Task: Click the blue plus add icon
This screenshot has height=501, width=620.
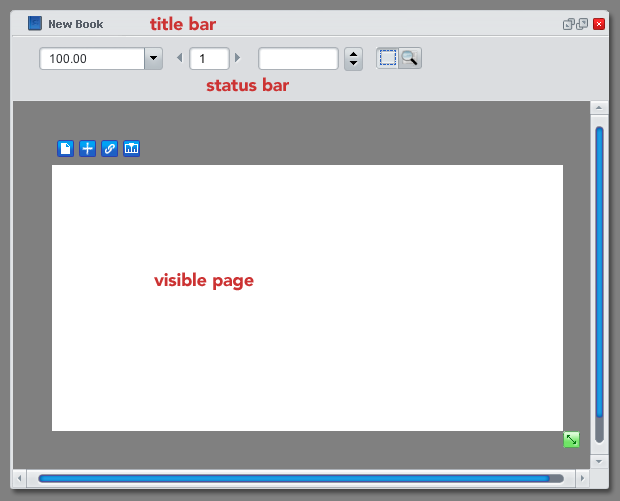Action: tap(87, 149)
